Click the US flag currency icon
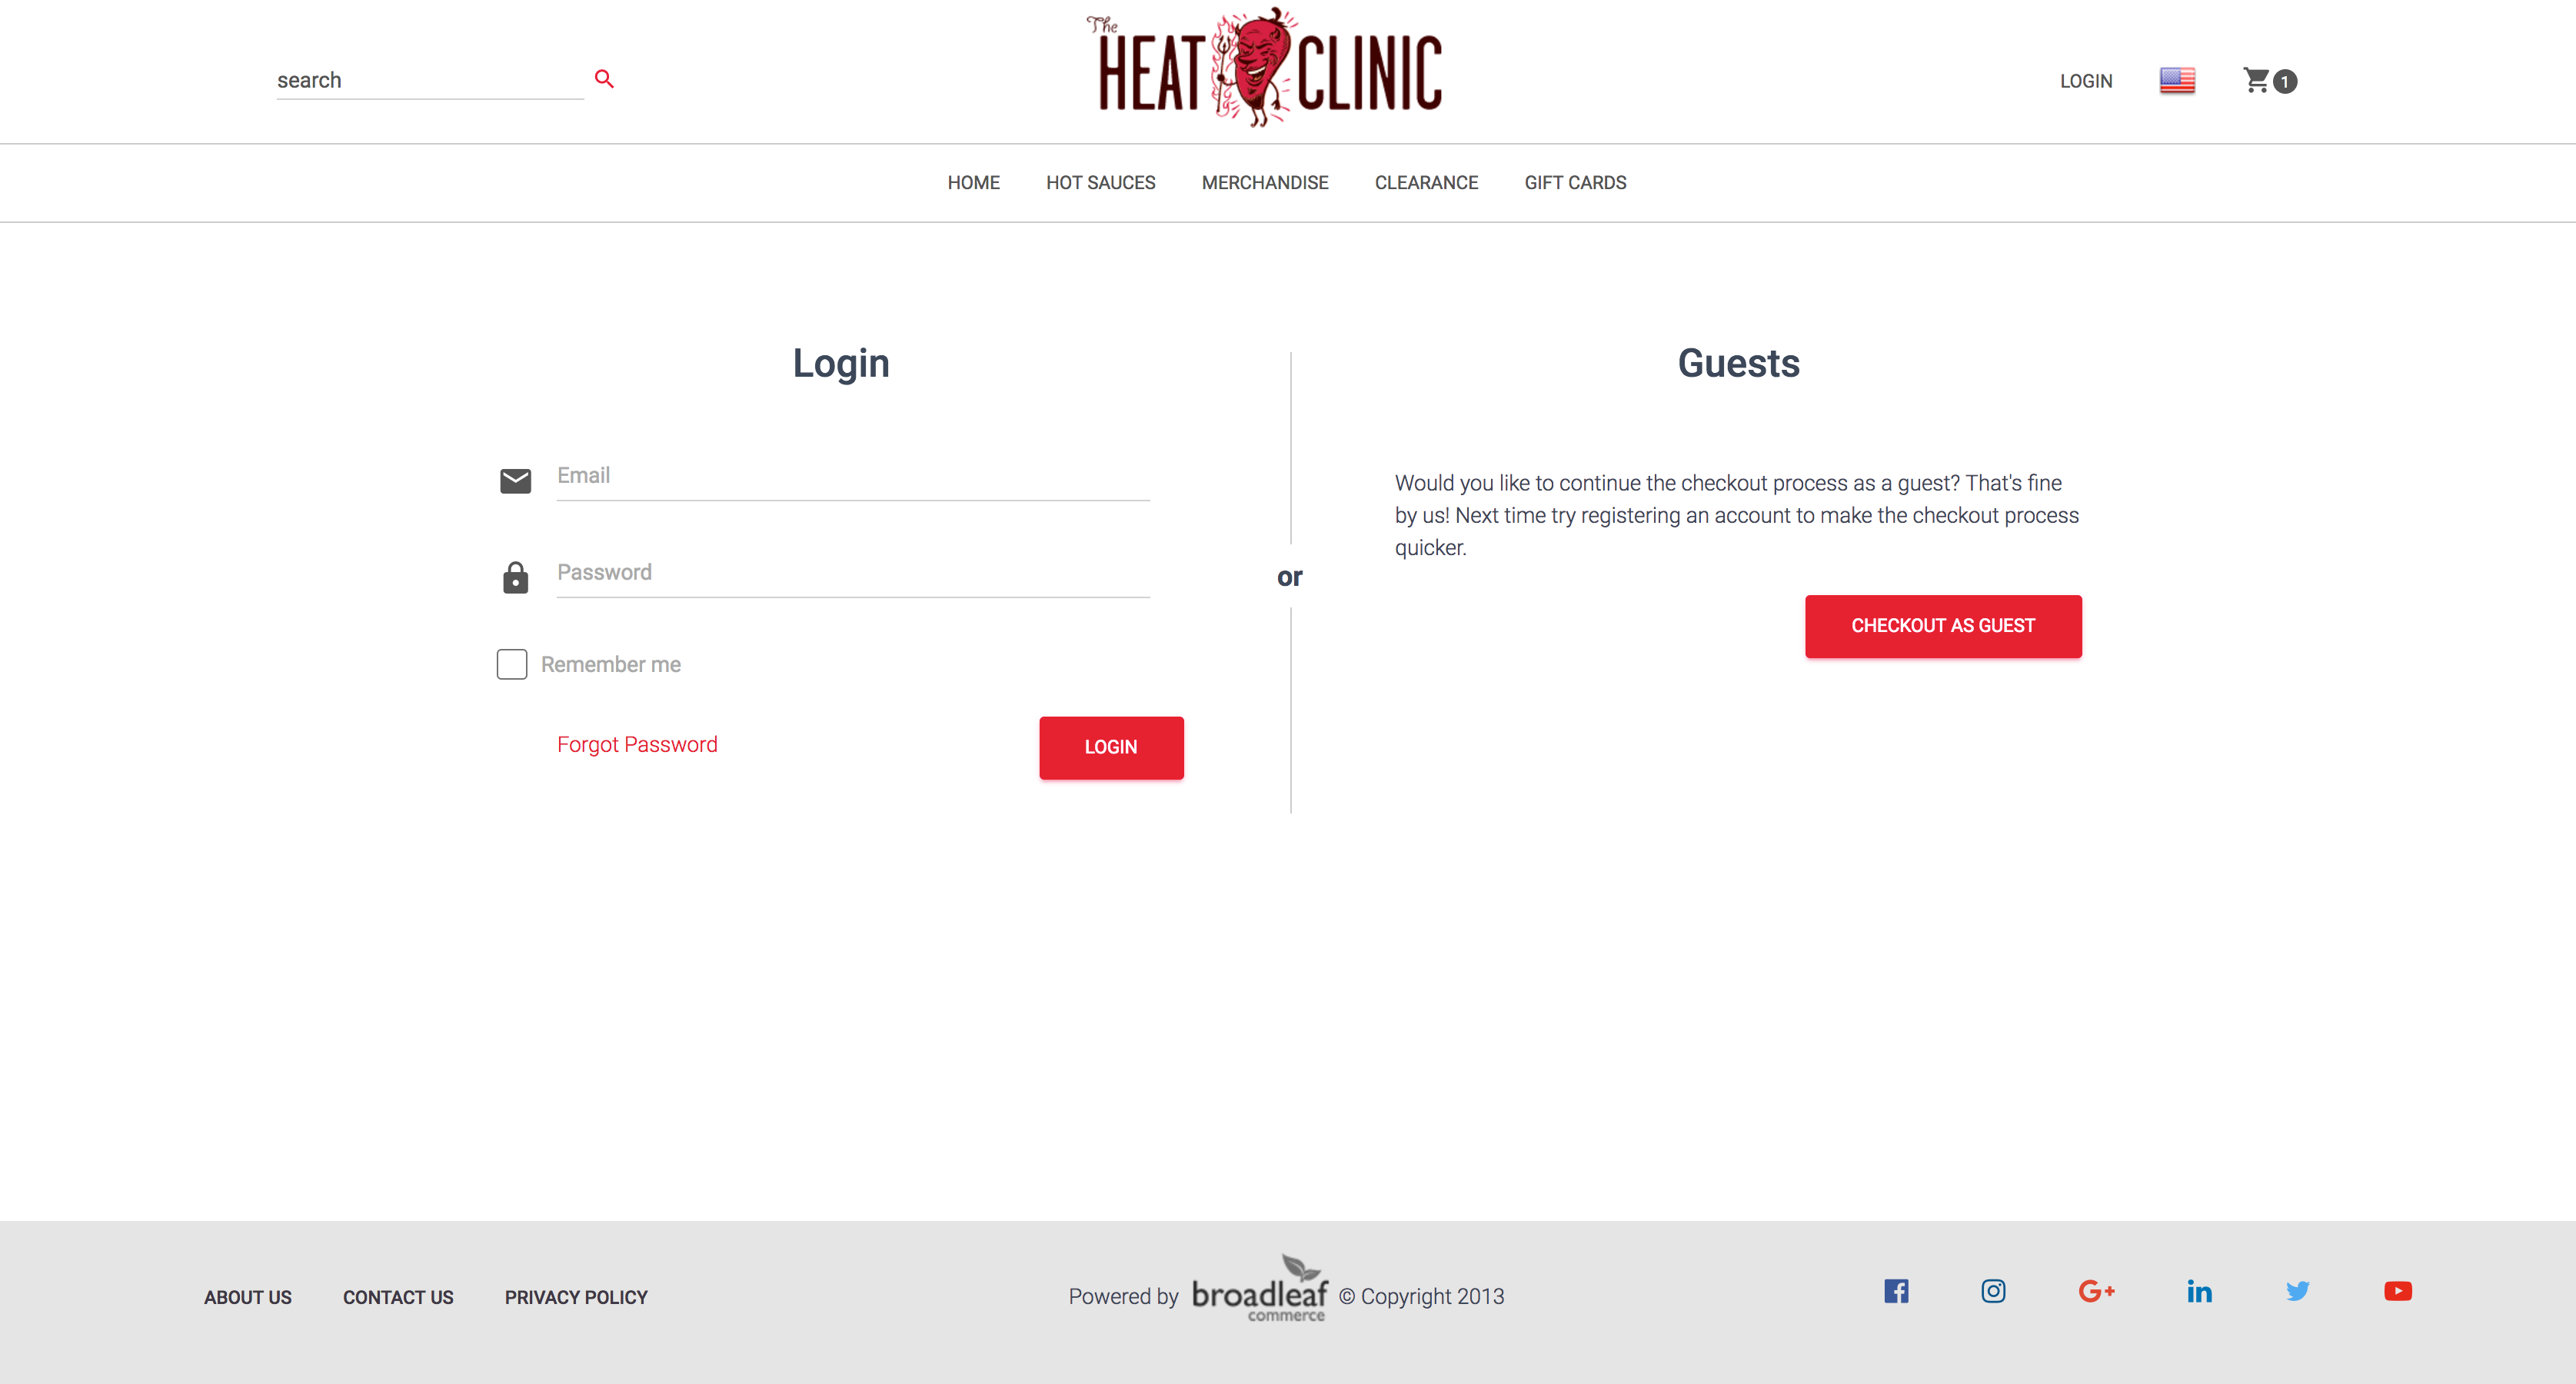Screen dimensions: 2576x1384 tap(2178, 80)
